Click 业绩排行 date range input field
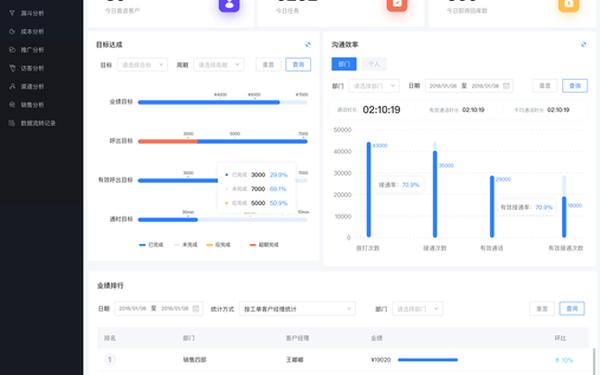The width and height of the screenshot is (600, 375). click(x=158, y=309)
